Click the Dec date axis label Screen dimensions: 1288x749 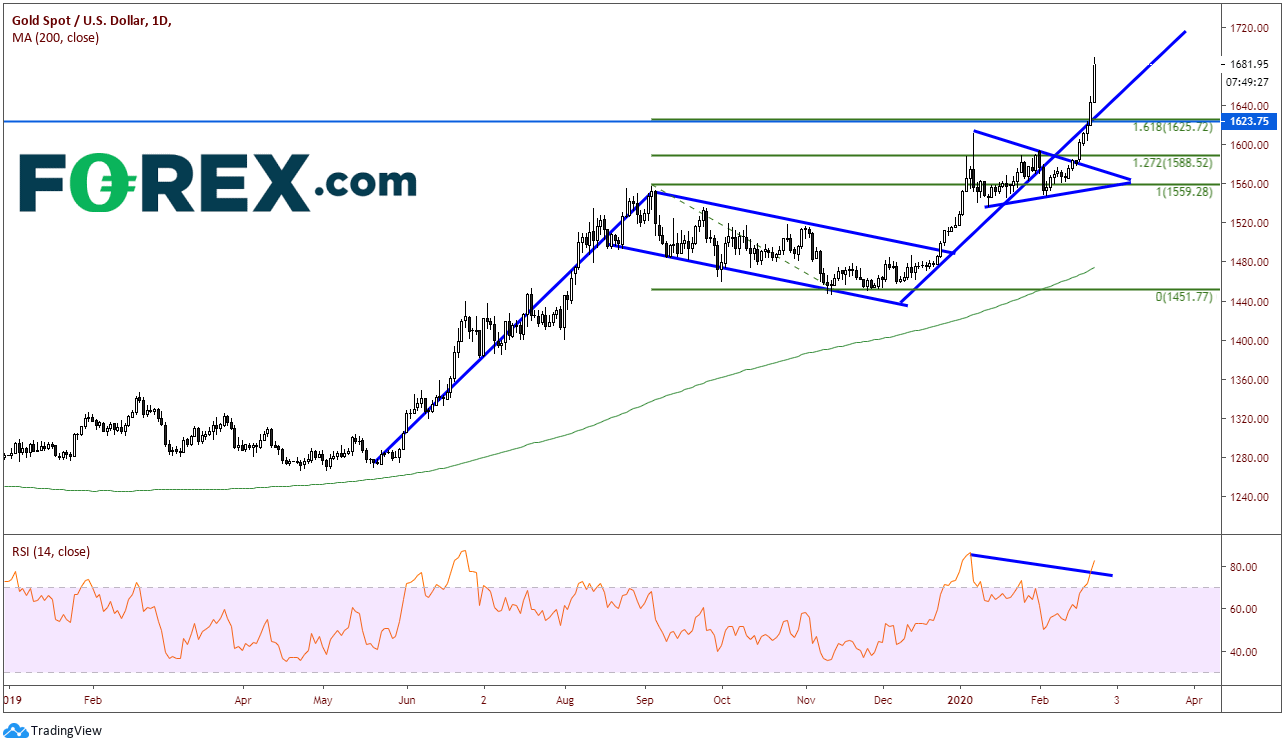coord(881,699)
